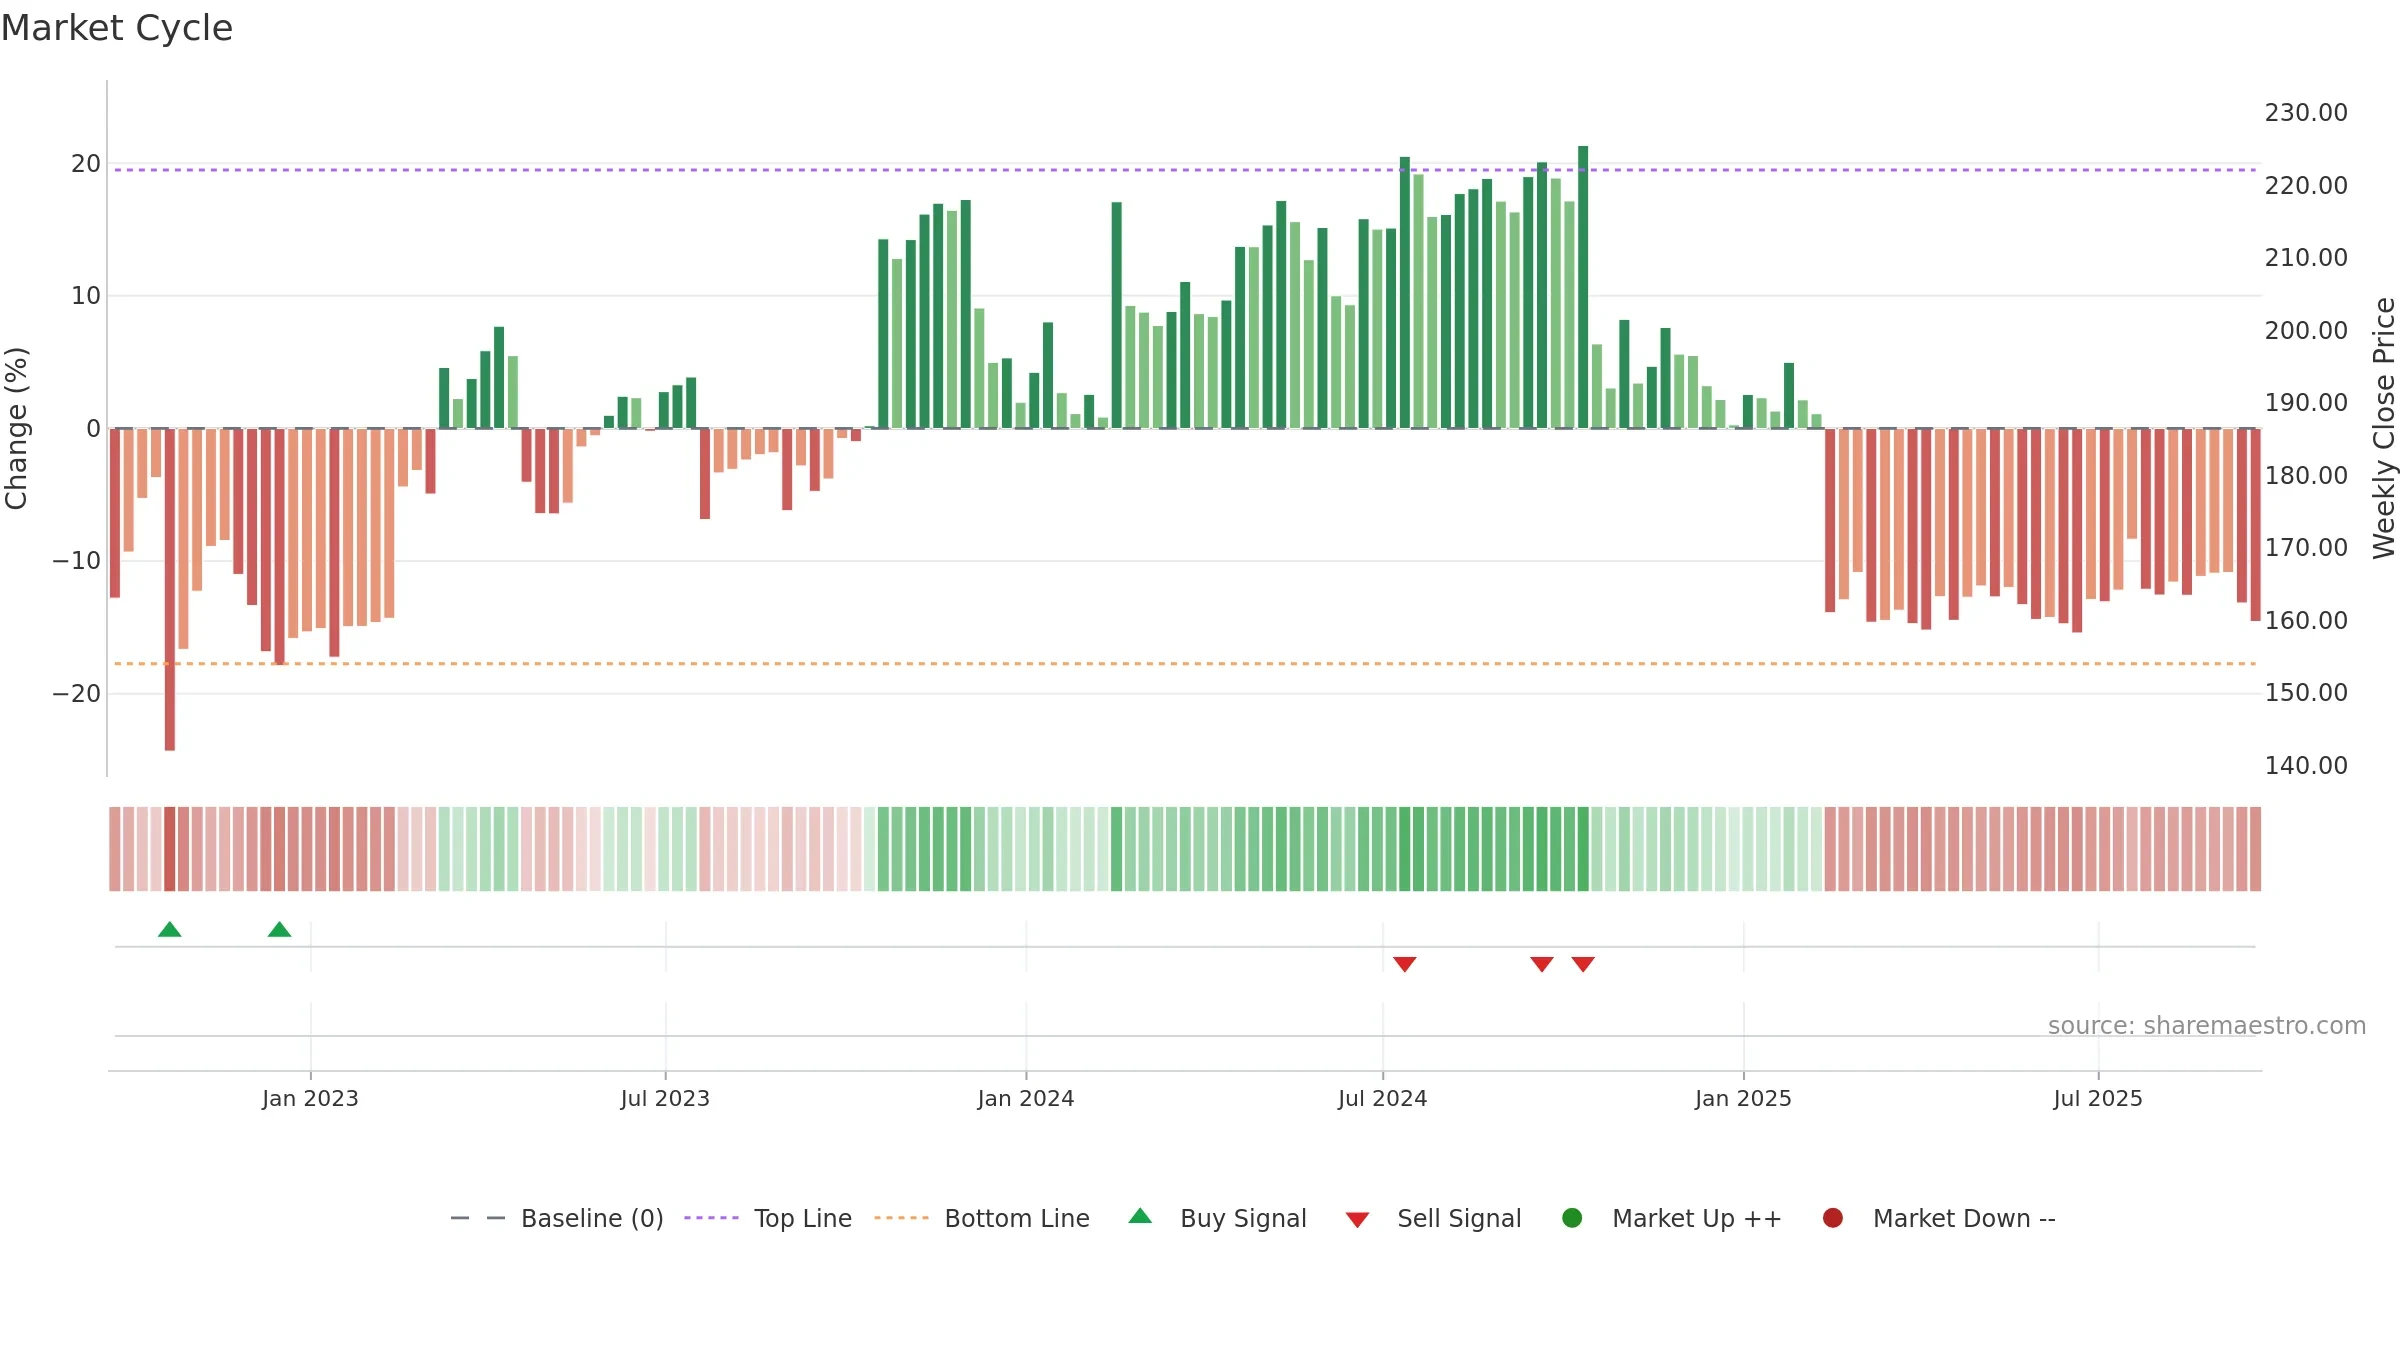Click the purple dotted Top Line legend swatch

[711, 1218]
